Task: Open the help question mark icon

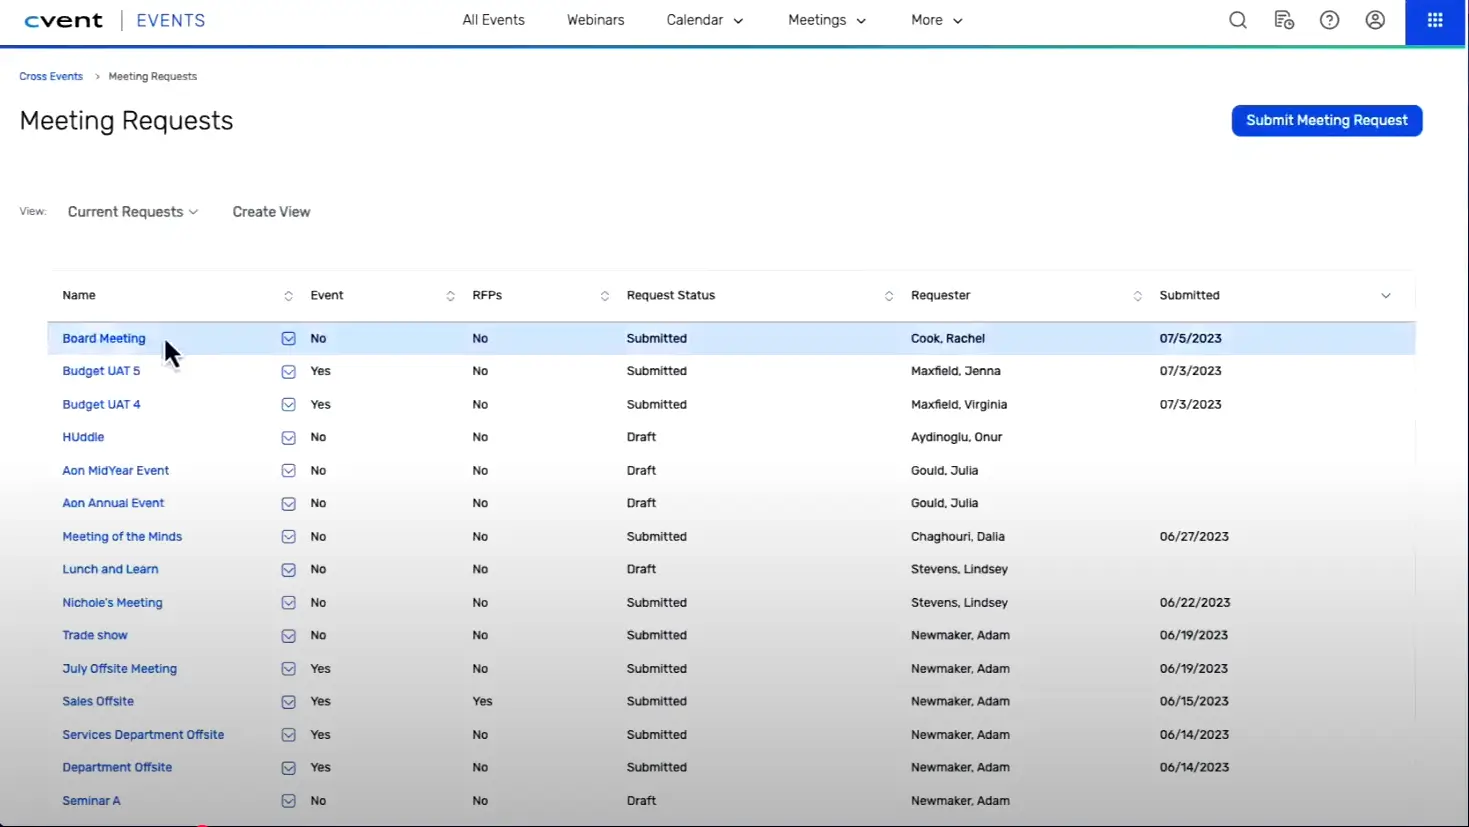Action: (x=1330, y=20)
